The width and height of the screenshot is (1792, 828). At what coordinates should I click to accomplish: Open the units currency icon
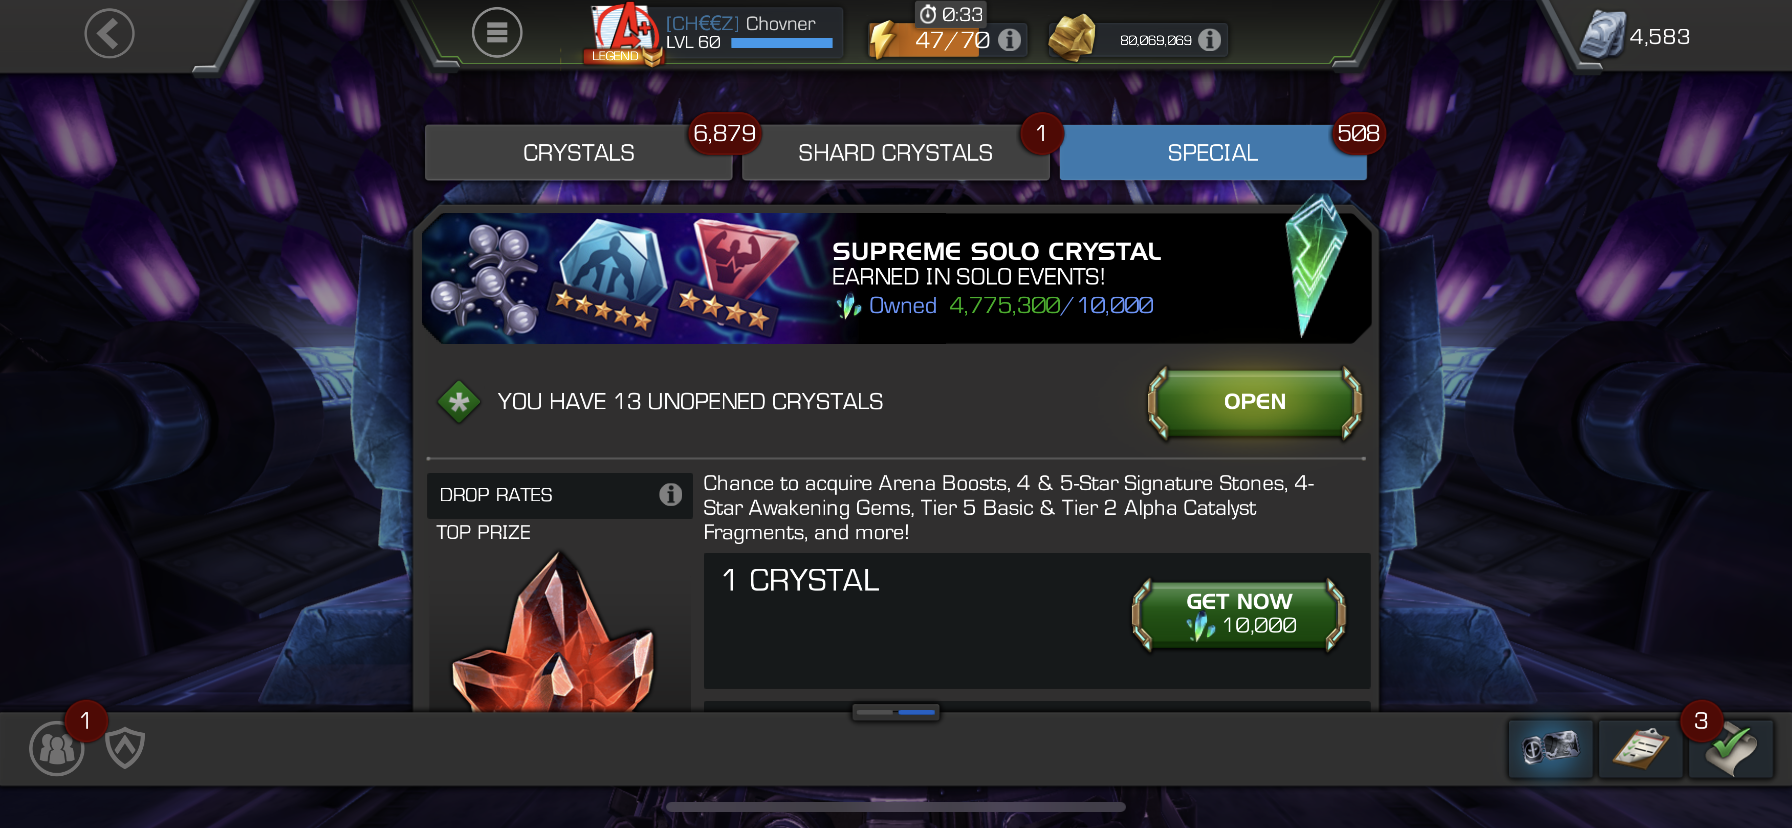click(x=1601, y=34)
